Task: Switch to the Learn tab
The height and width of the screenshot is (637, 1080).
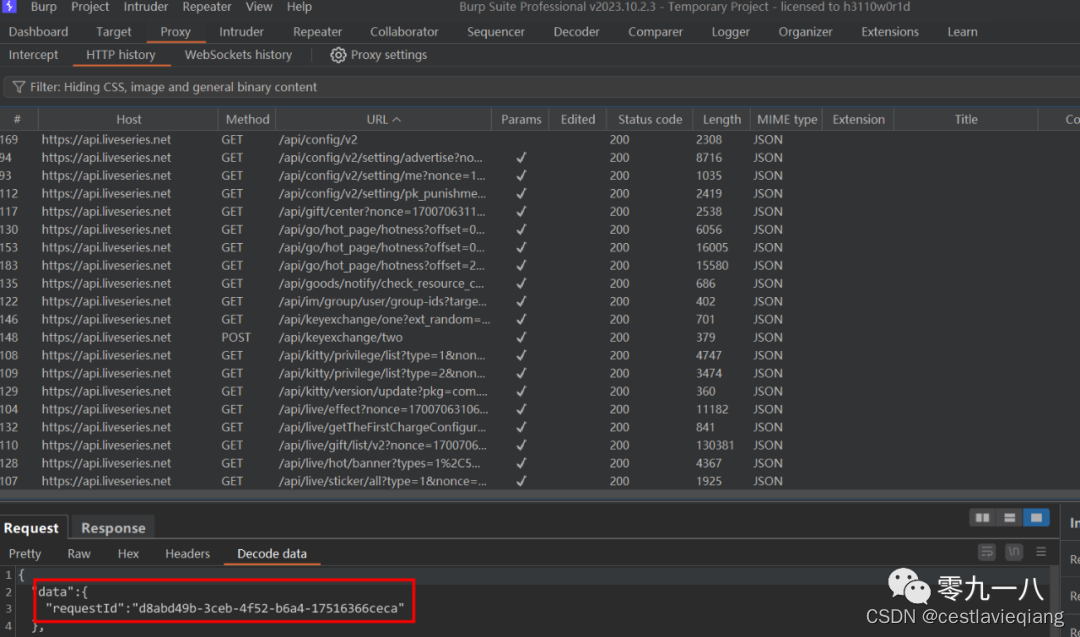Action: (962, 32)
